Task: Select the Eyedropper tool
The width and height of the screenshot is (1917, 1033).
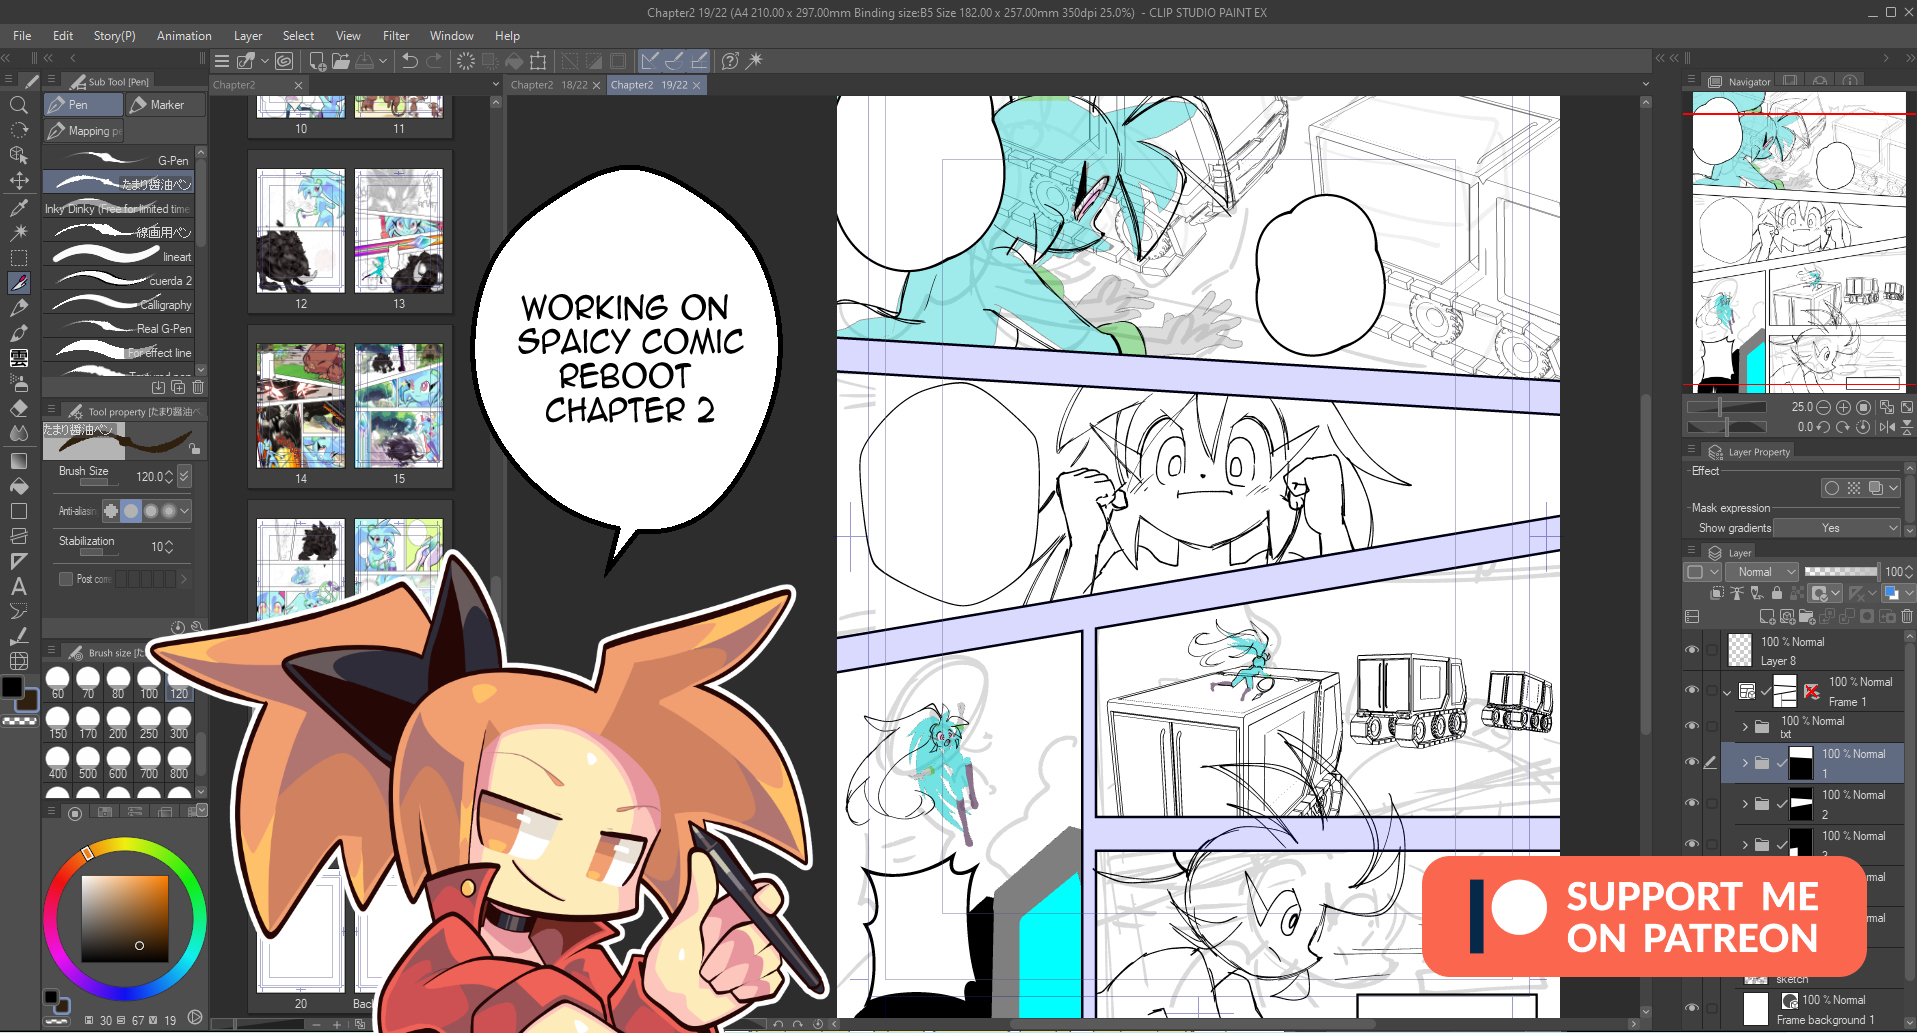Action: (x=18, y=207)
